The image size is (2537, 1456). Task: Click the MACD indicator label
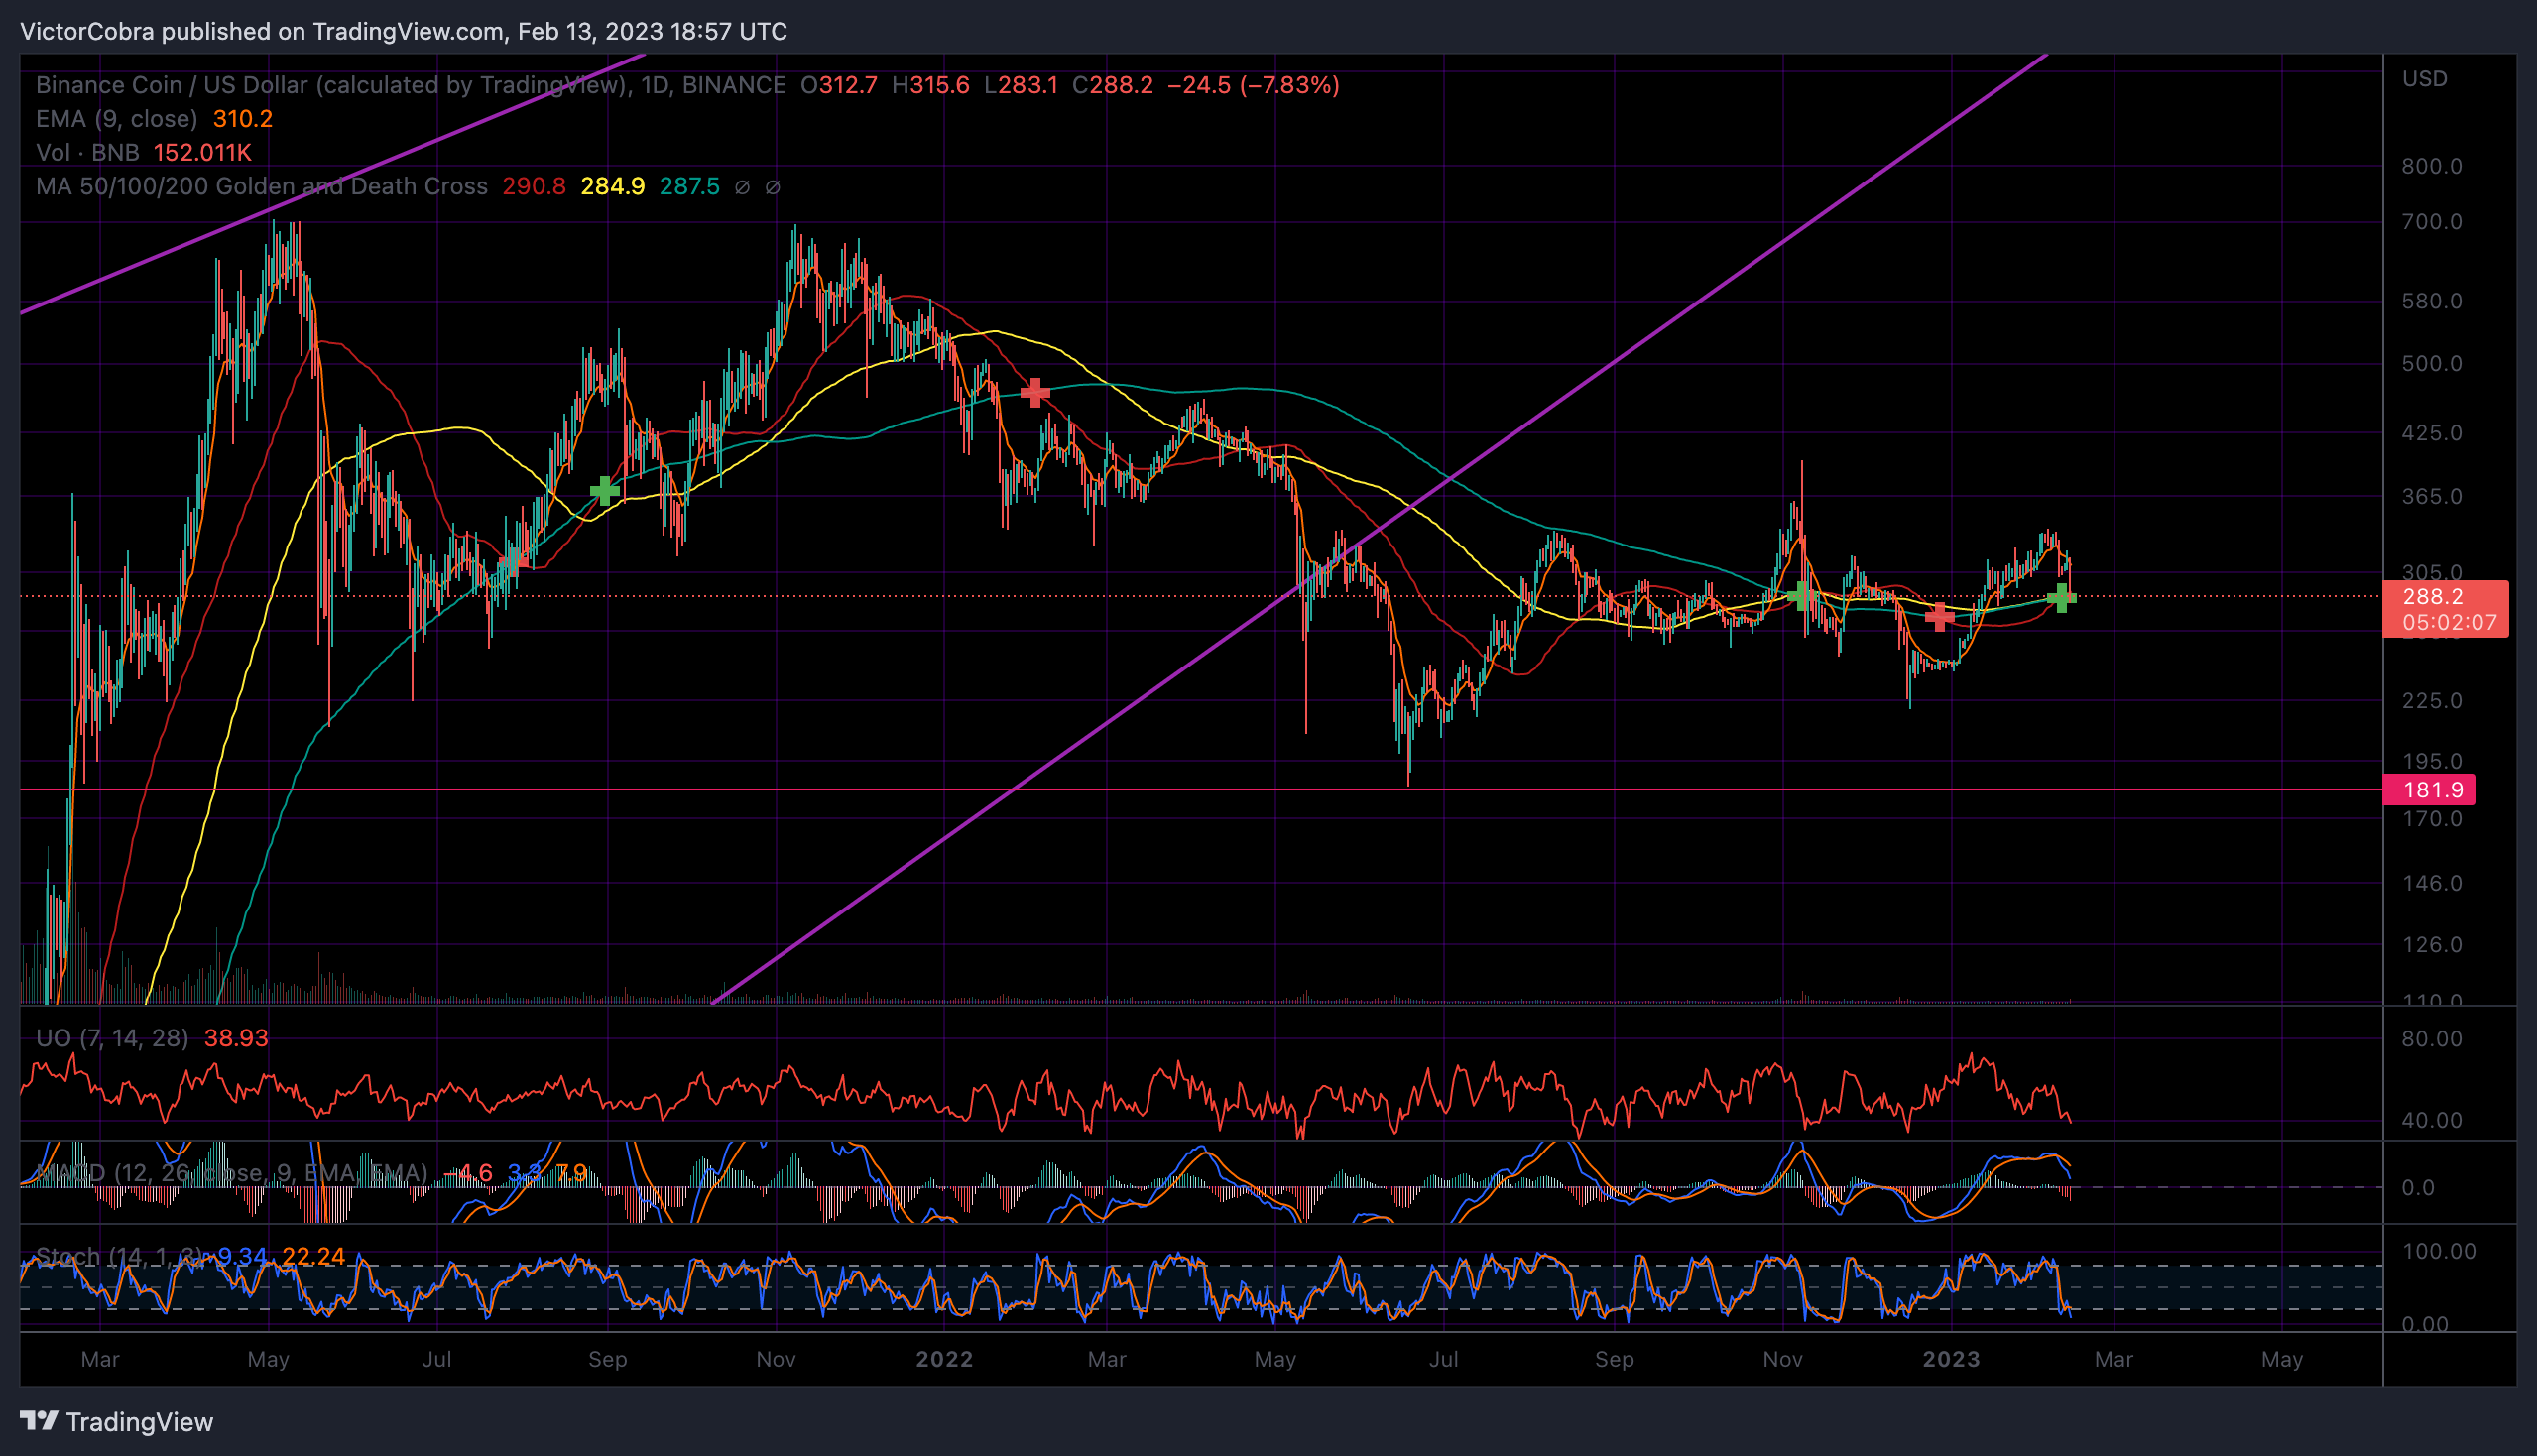click(x=232, y=1173)
